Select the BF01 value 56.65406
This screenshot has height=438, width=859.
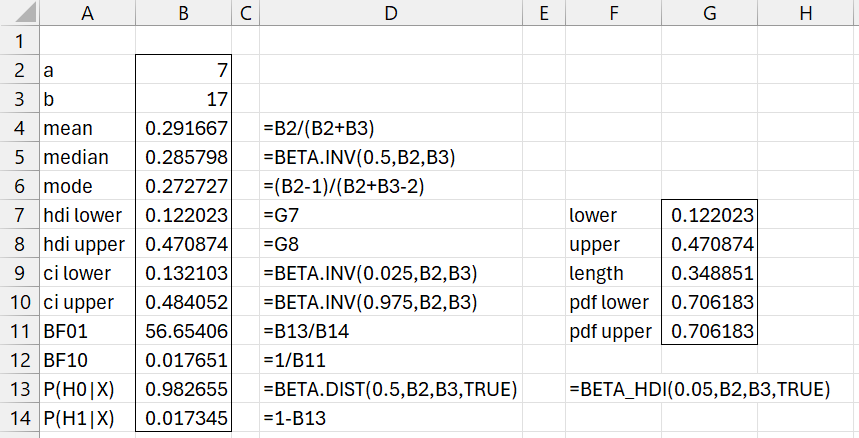pyautogui.click(x=184, y=331)
